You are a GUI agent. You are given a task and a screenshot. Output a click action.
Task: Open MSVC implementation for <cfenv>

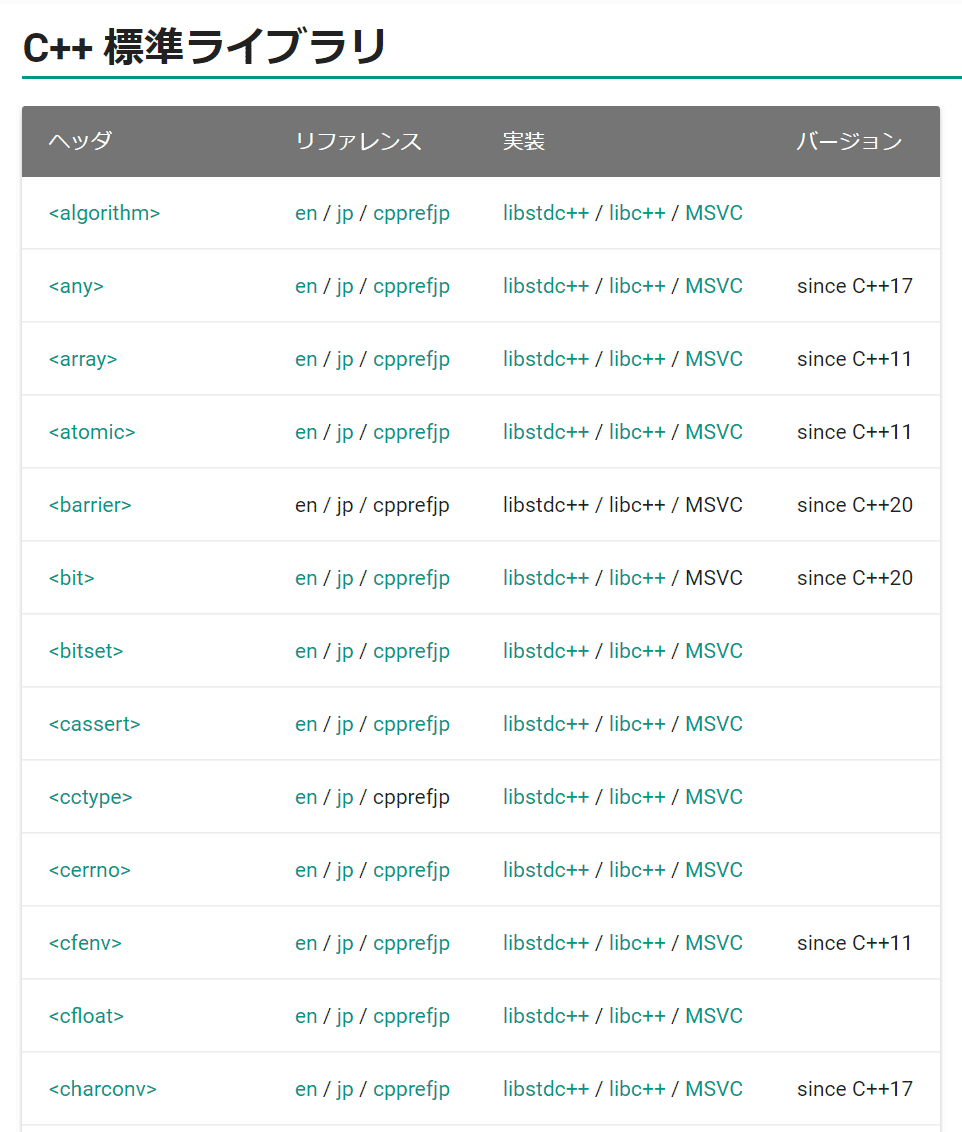[714, 943]
